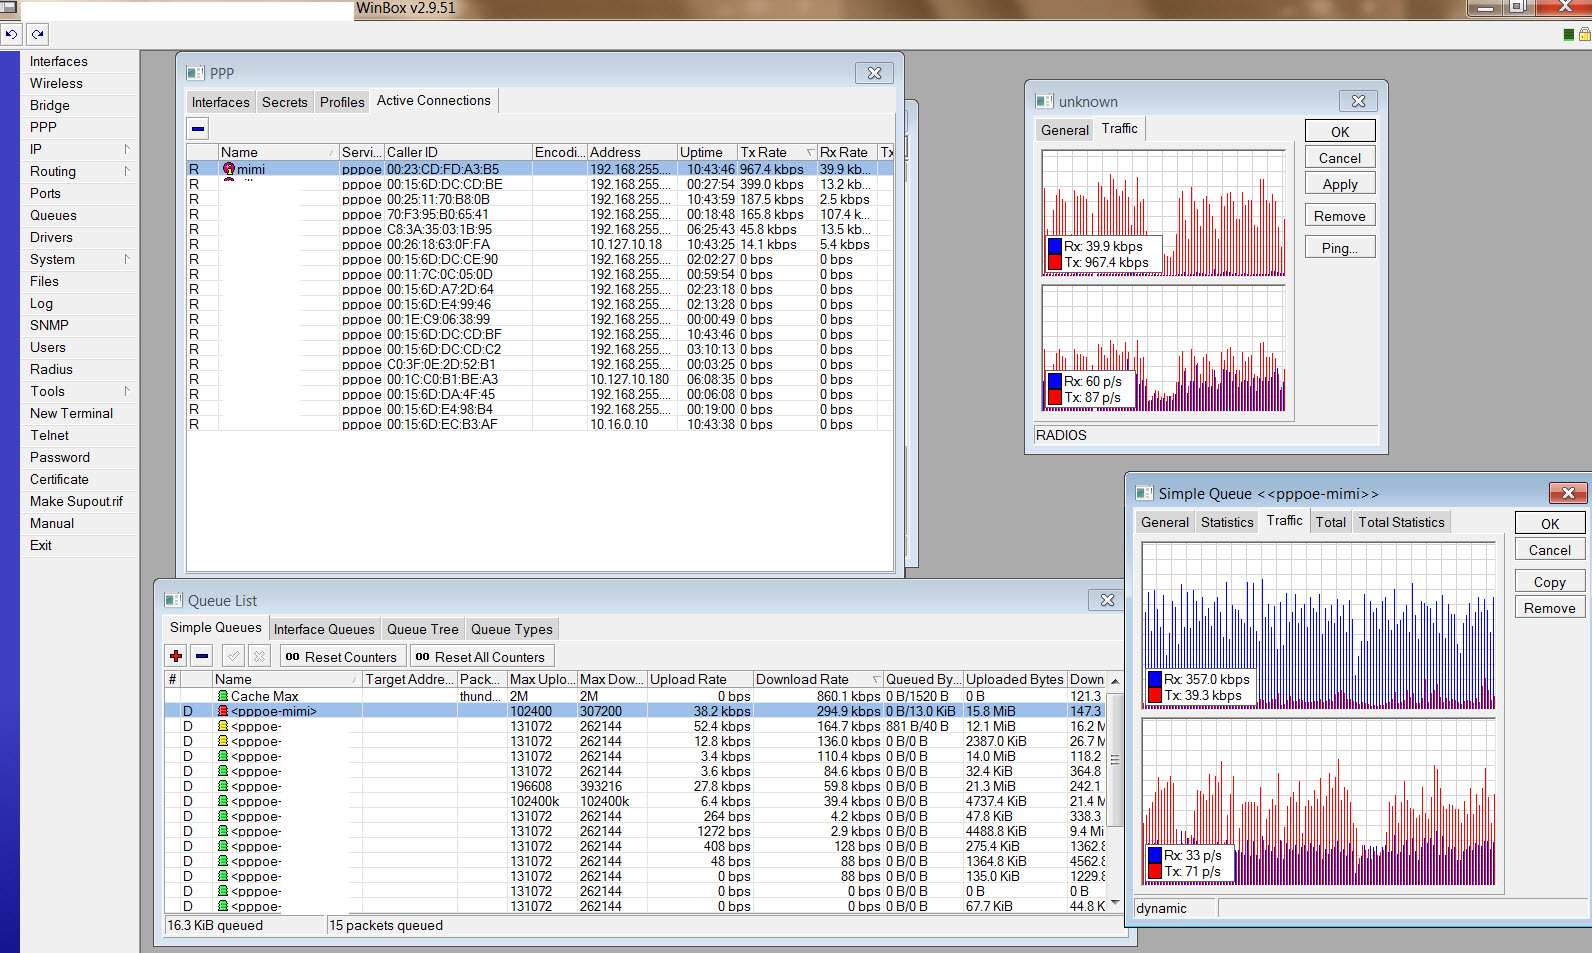Click the red queue icon beside <pppoe-mimi>
The height and width of the screenshot is (953, 1592).
[223, 711]
